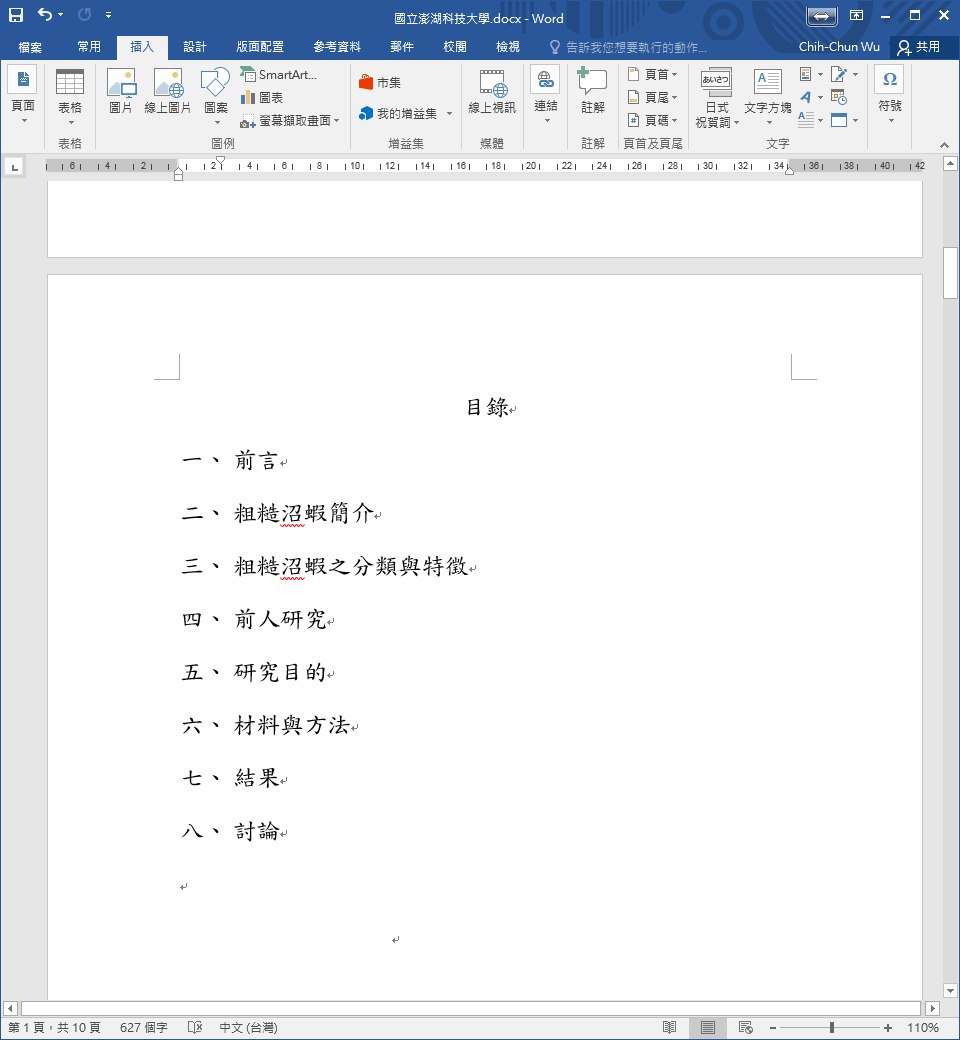Viewport: 960px width, 1040px height.
Task: Click the page count in status bar
Action: pos(54,1027)
